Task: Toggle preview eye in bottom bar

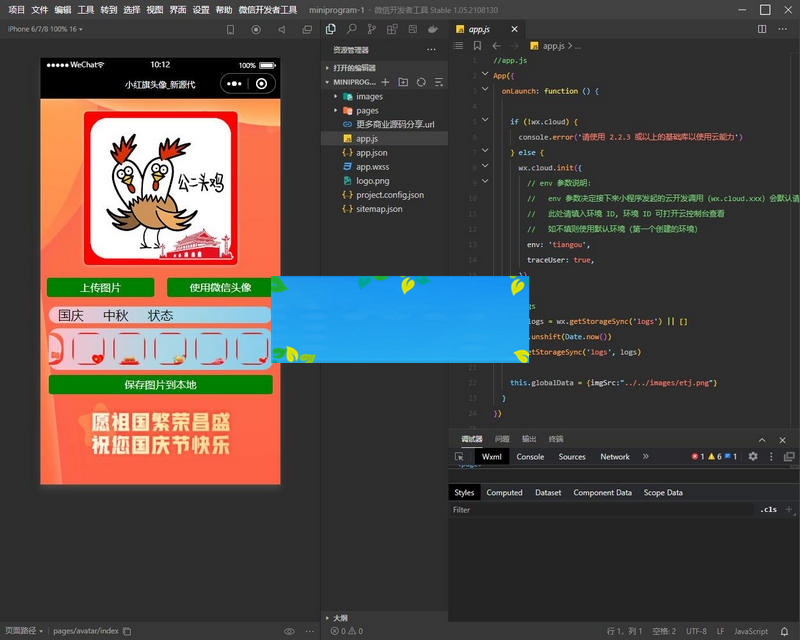Action: click(x=289, y=631)
